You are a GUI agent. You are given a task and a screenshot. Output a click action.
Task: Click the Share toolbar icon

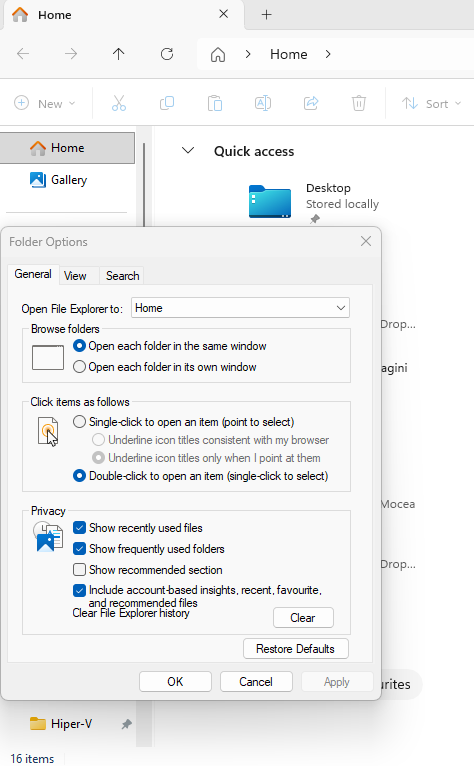point(311,103)
